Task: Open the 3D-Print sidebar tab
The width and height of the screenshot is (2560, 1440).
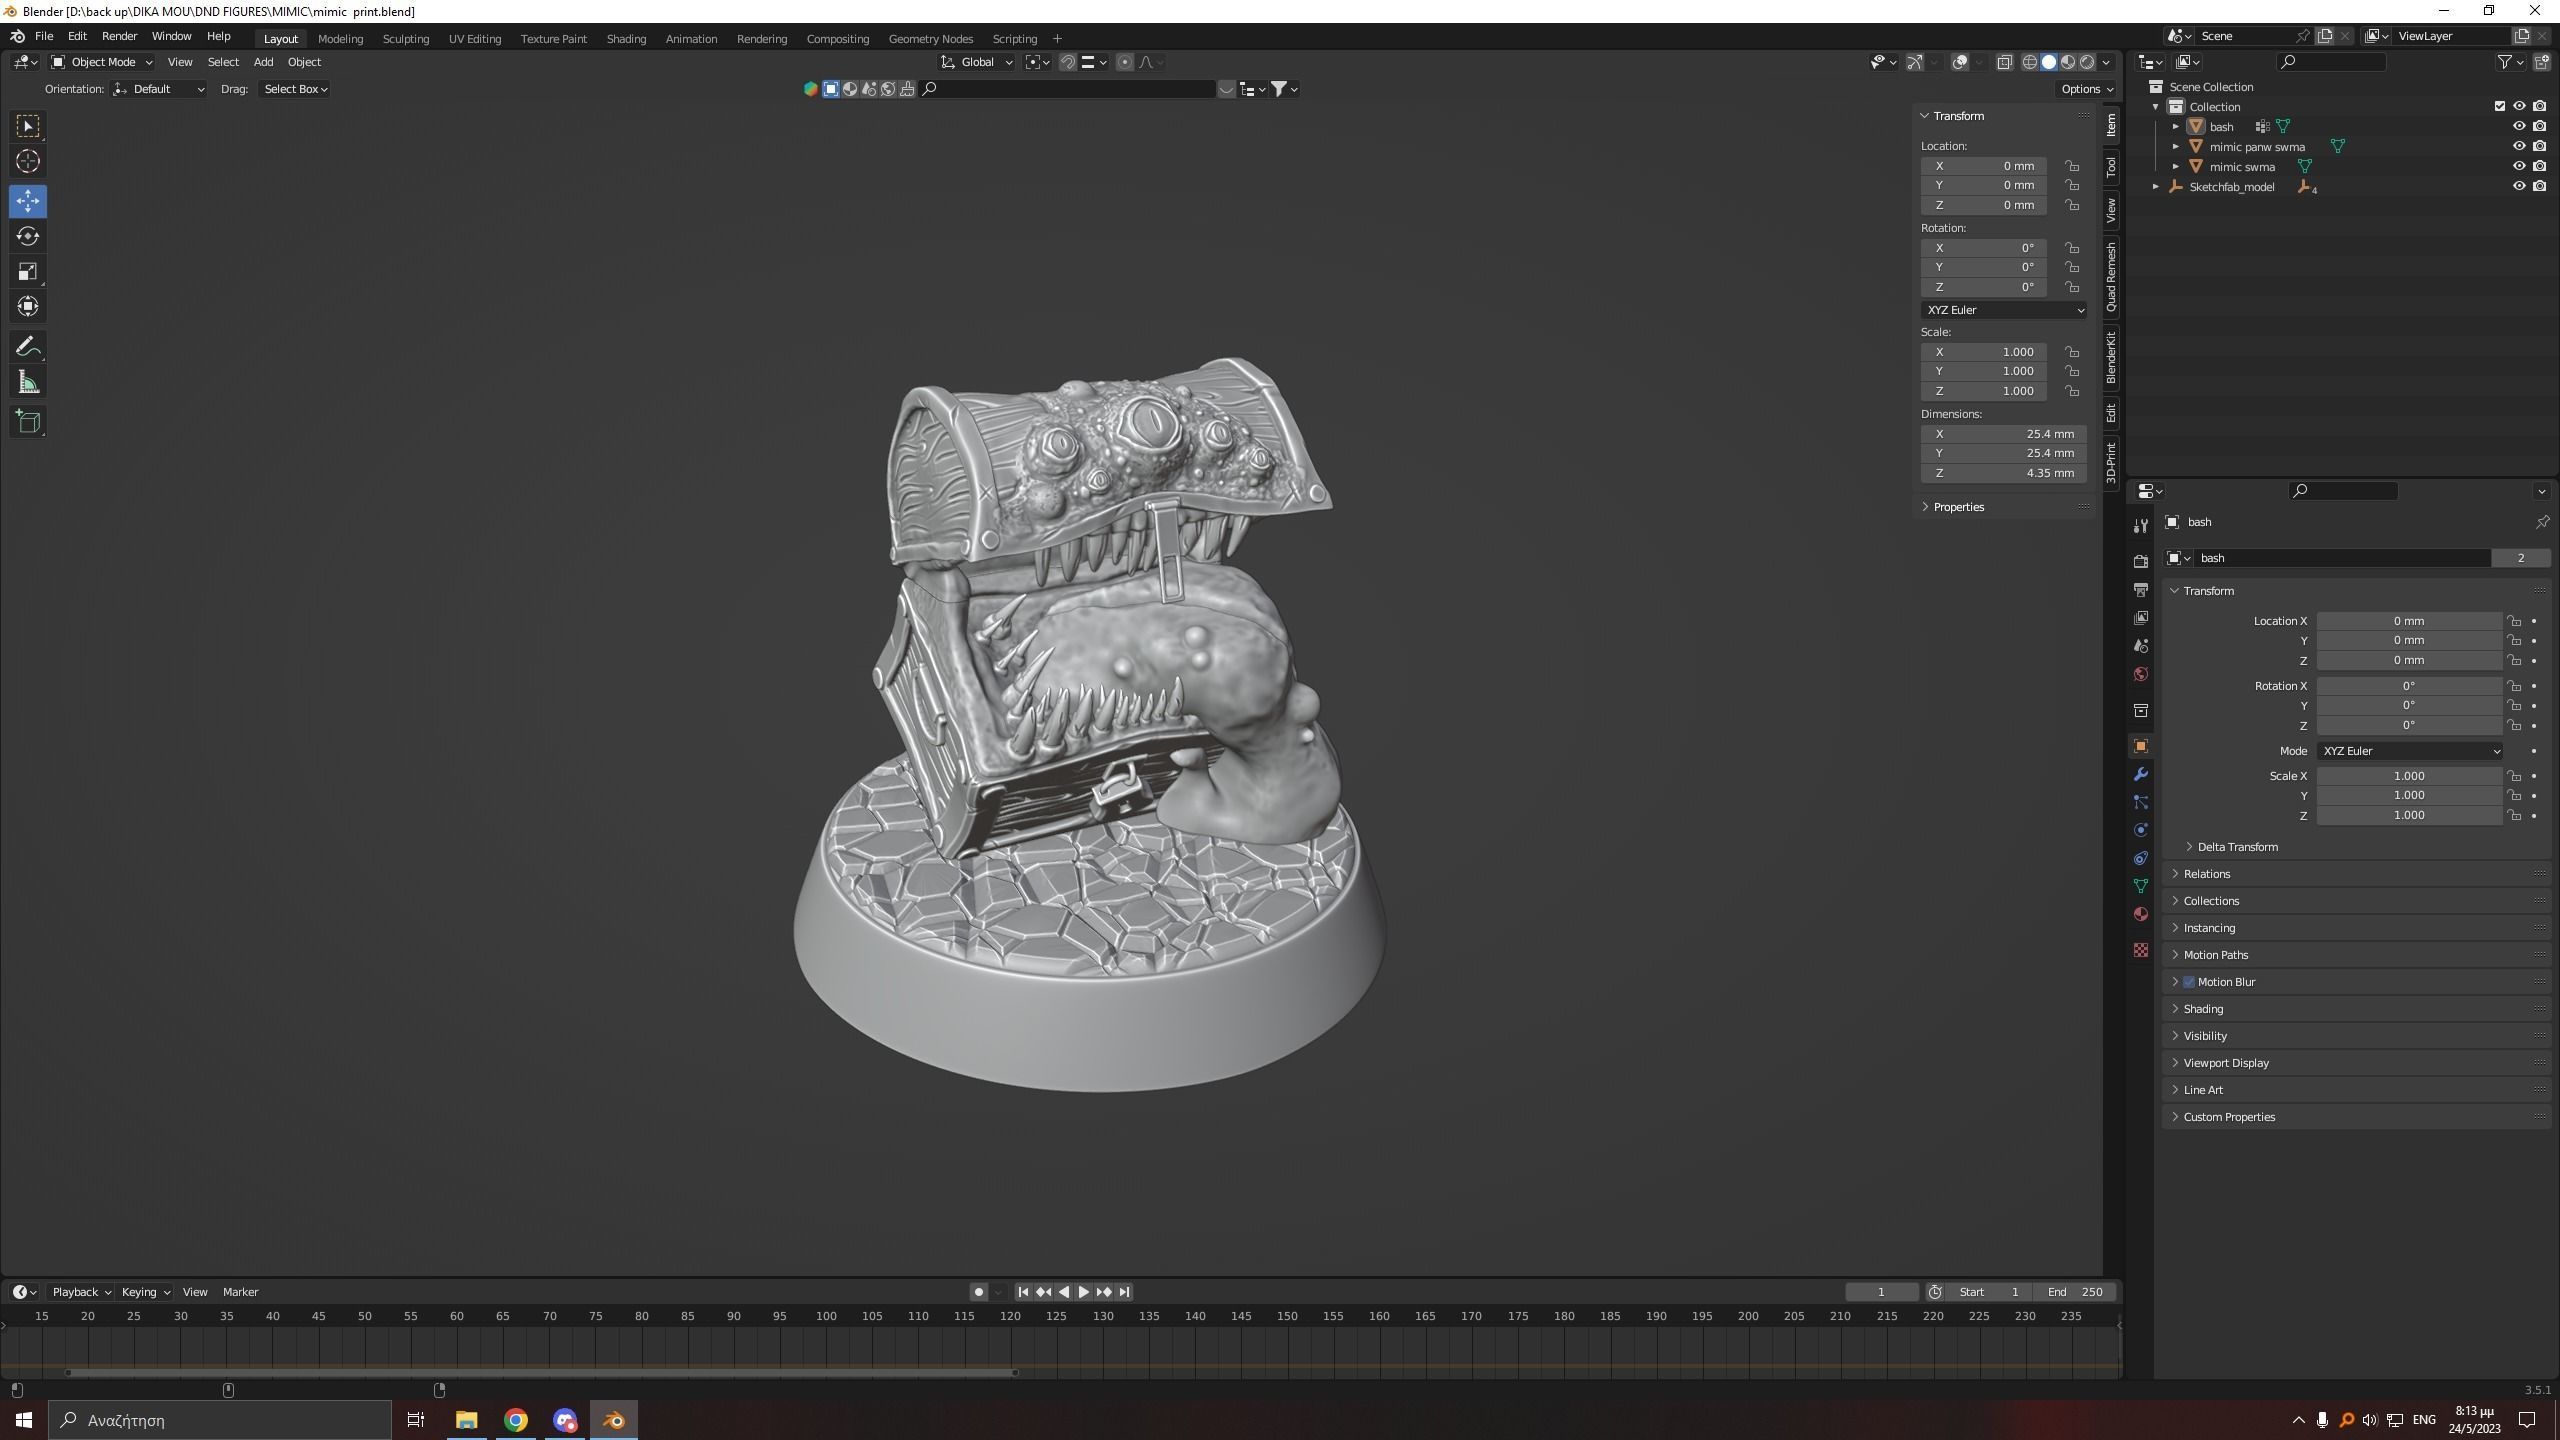Action: pos(2111,462)
